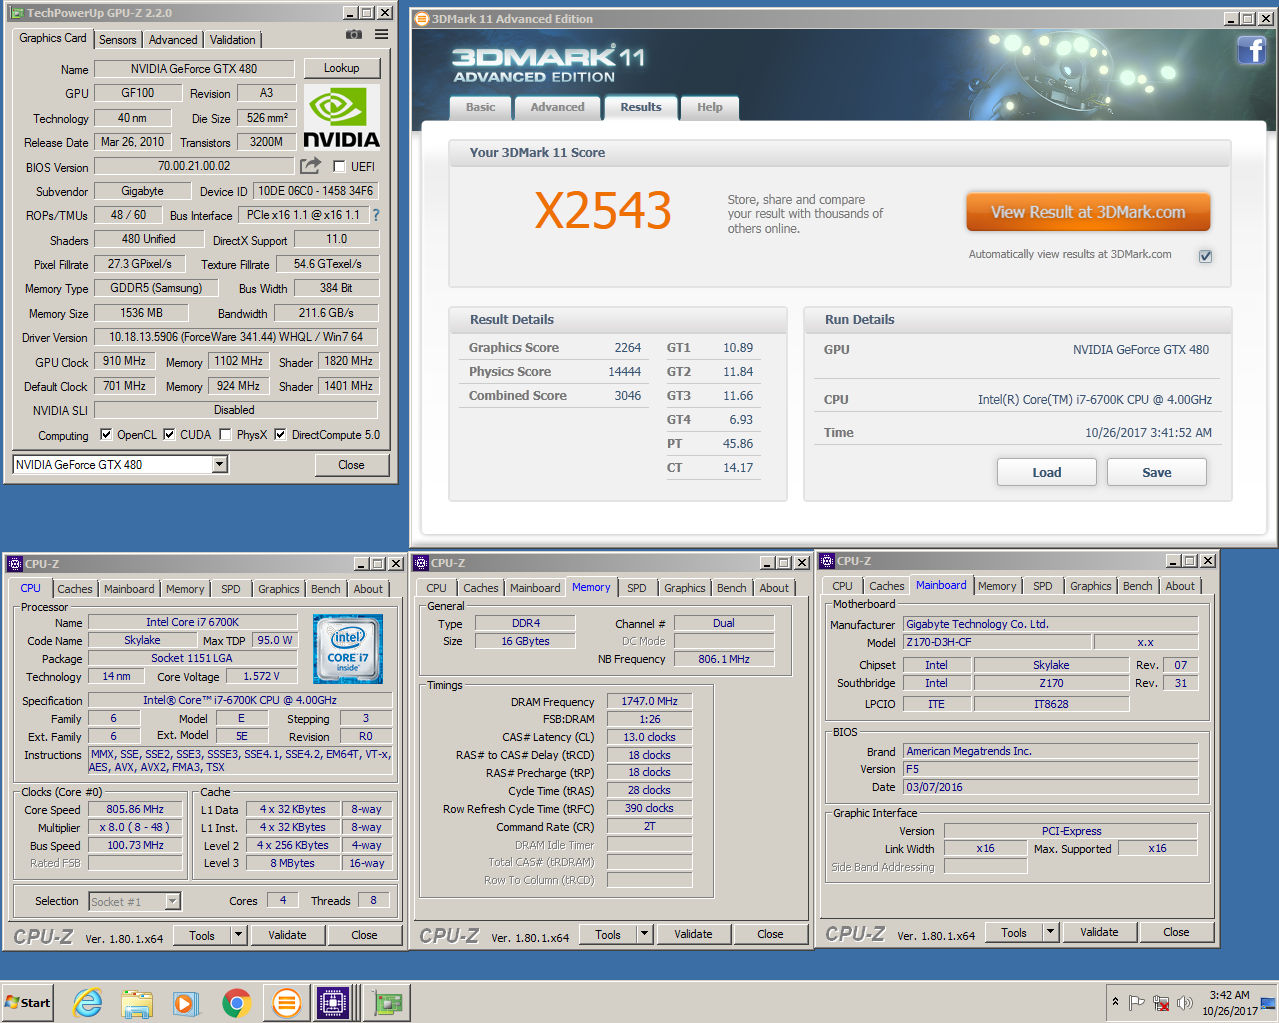Open the GPU selection dropdown in GPU-Z

(219, 464)
